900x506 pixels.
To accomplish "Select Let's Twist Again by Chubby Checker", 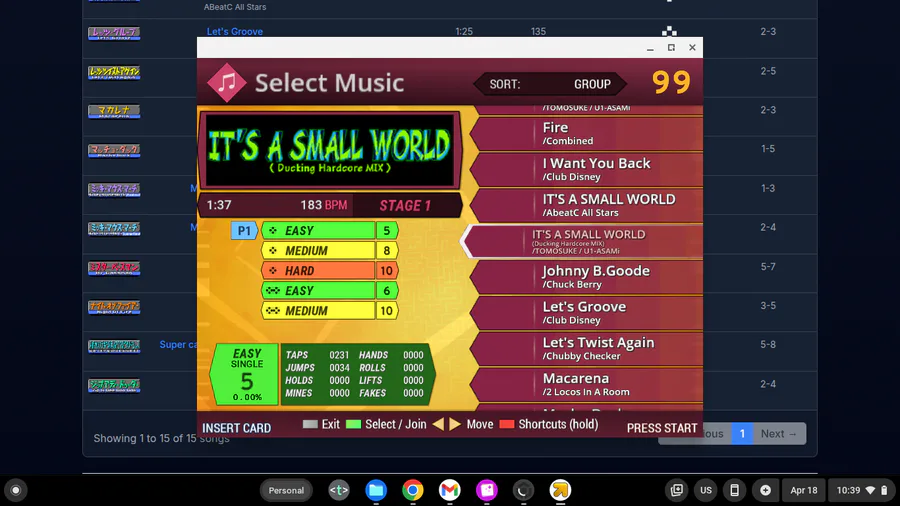I will click(587, 349).
